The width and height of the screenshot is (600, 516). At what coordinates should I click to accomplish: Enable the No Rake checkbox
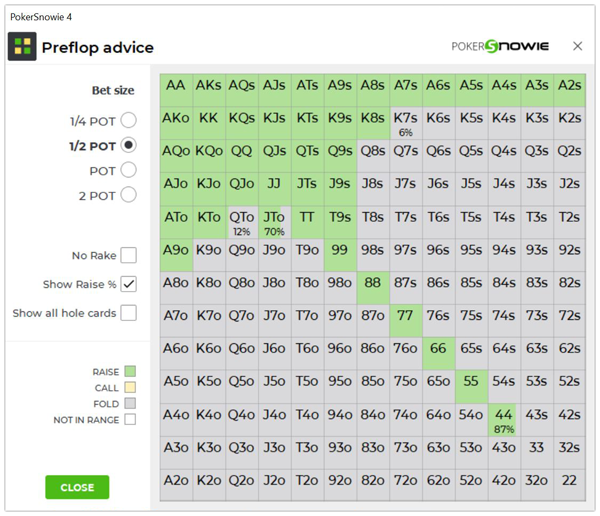coord(128,256)
